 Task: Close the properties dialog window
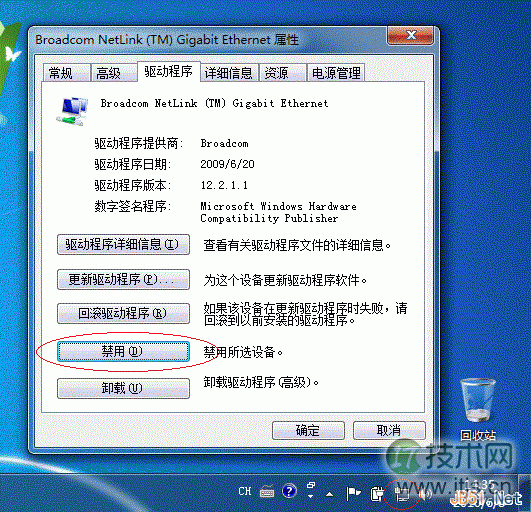410,35
